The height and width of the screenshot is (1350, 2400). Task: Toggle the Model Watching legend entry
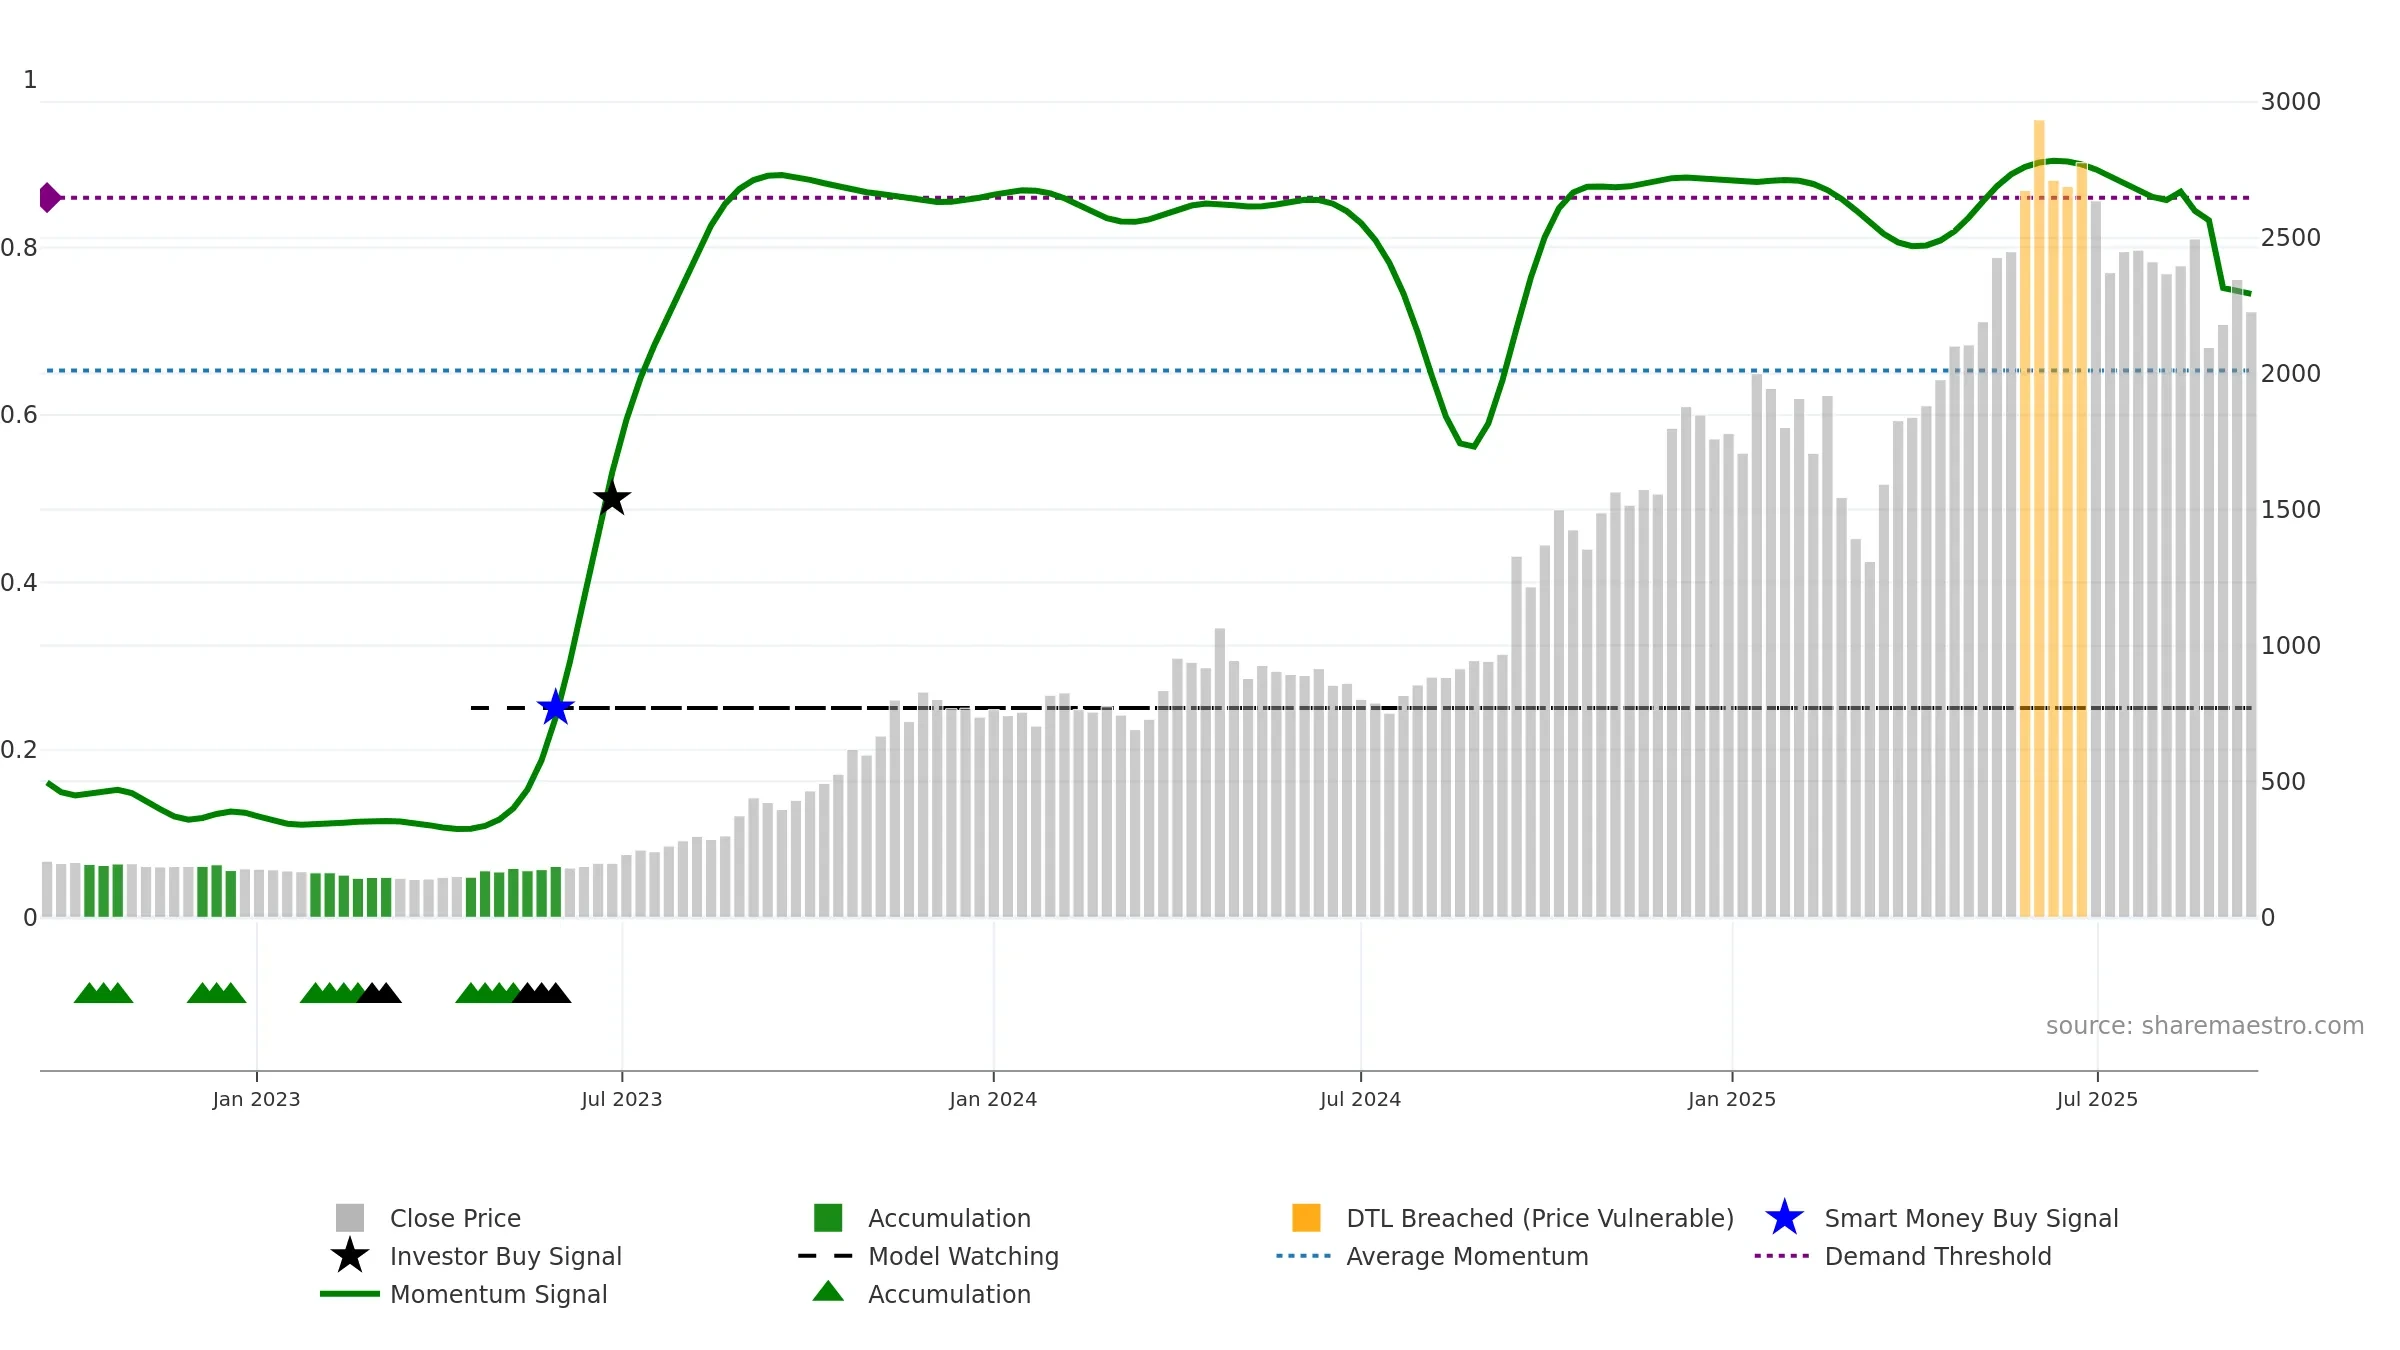click(962, 1256)
